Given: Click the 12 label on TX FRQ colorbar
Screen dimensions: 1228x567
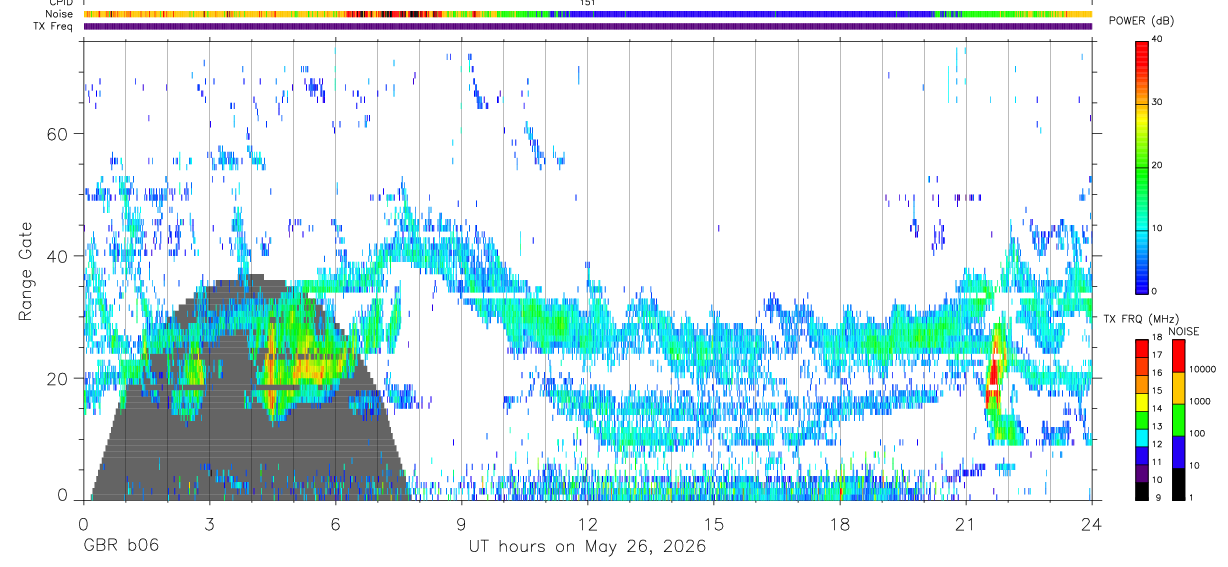Looking at the screenshot, I should pos(1157,444).
